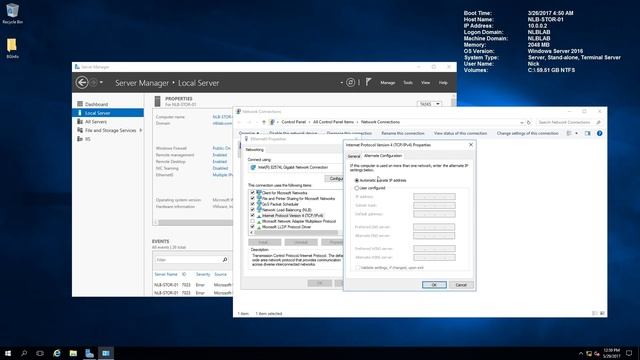The image size is (640, 360).
Task: Toggle QoS Packet Scheduler checkbox
Action: click(252, 204)
